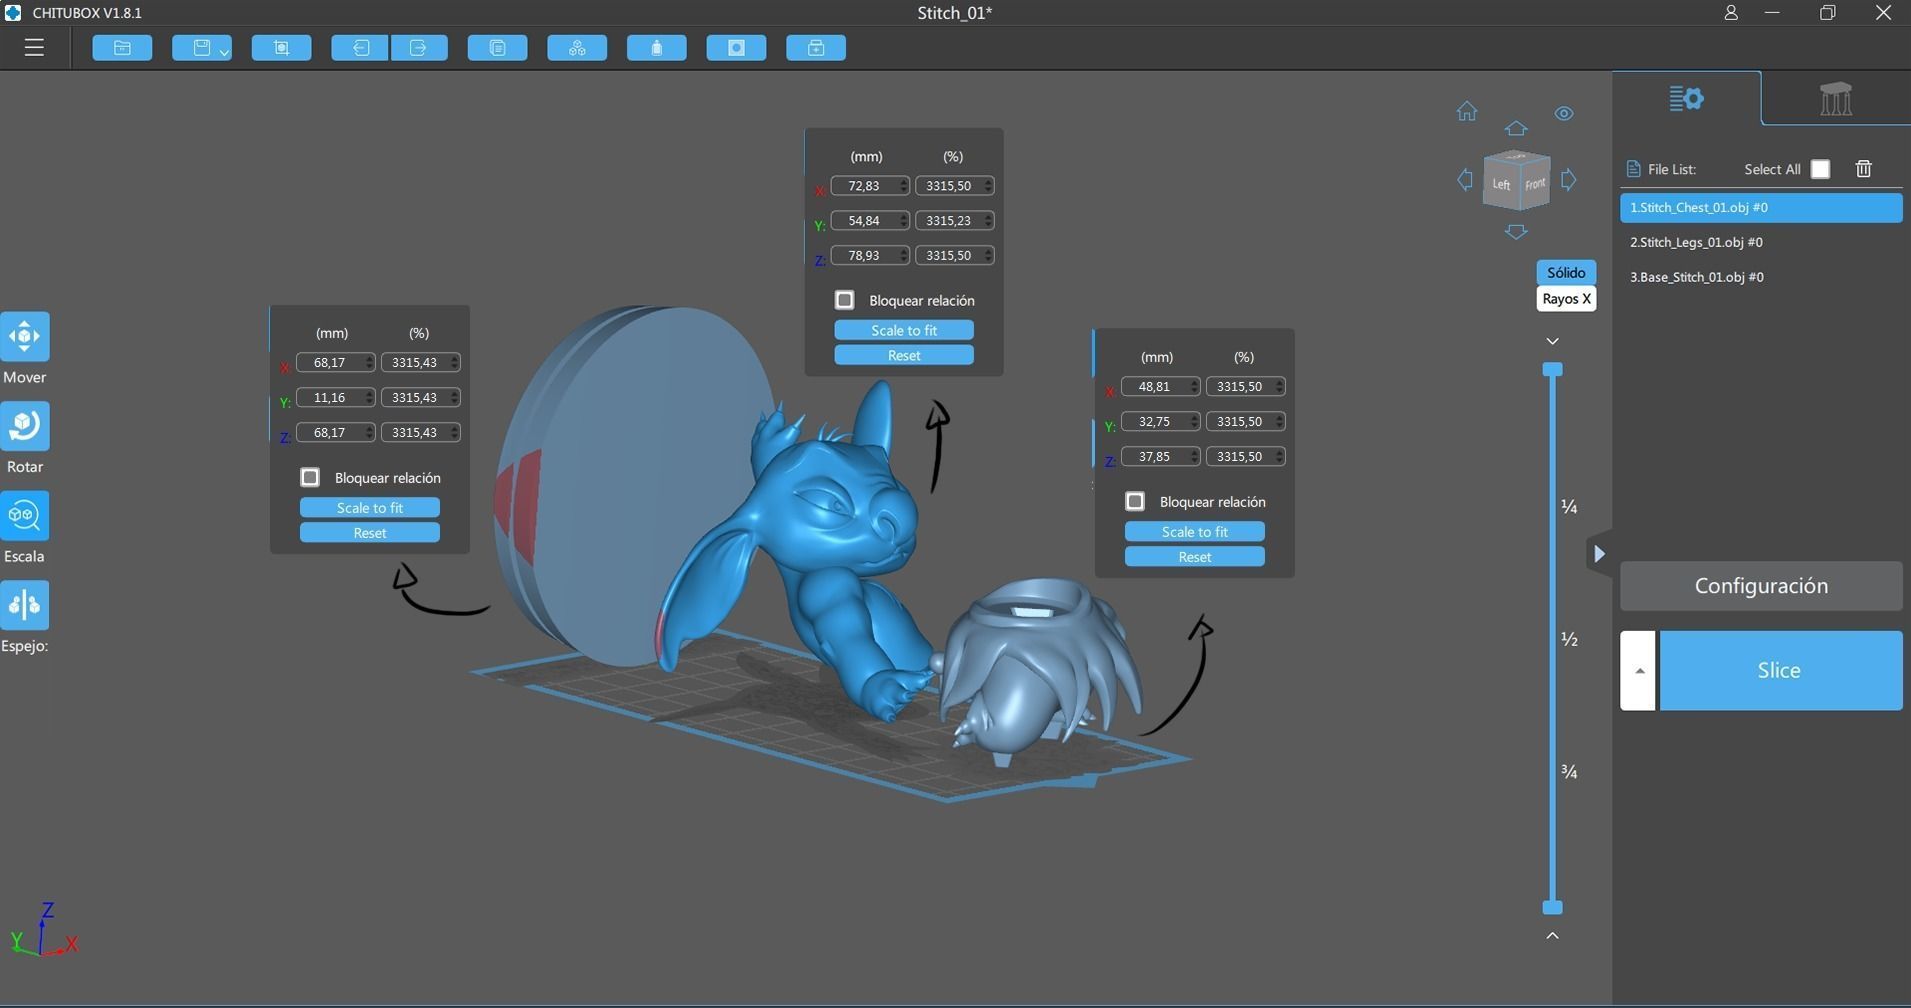This screenshot has width=1911, height=1008.
Task: Click the Screenshot capture toolbar icon
Action: (x=281, y=48)
